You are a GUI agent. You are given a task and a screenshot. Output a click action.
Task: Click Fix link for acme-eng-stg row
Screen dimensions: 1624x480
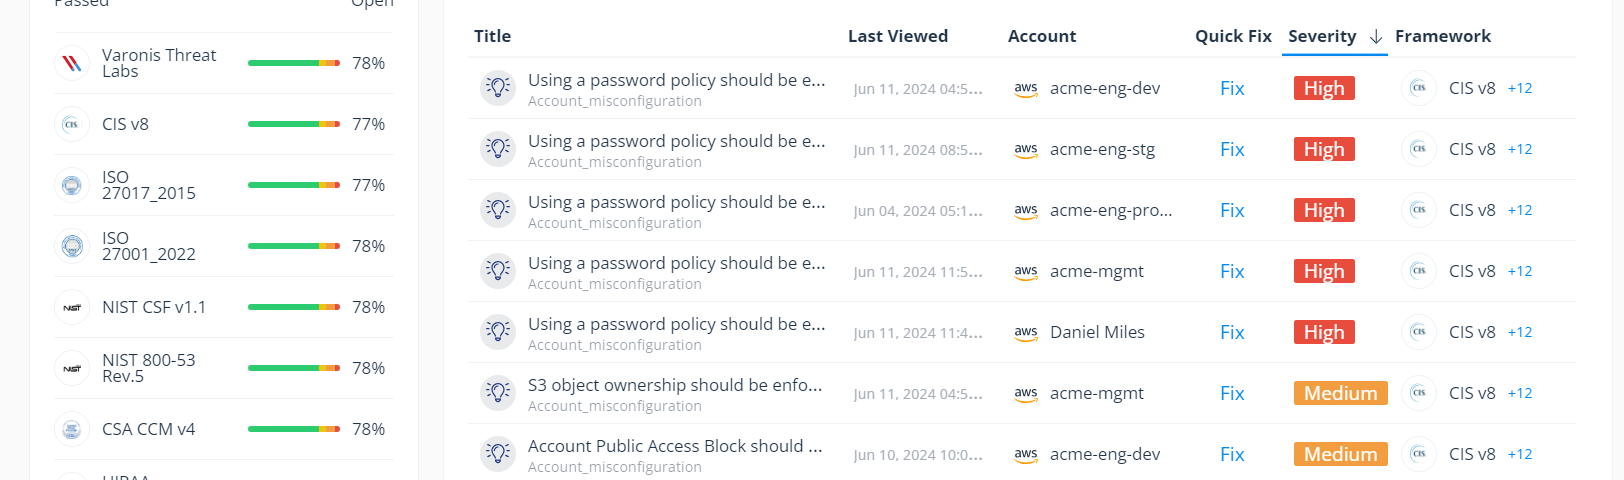point(1232,149)
